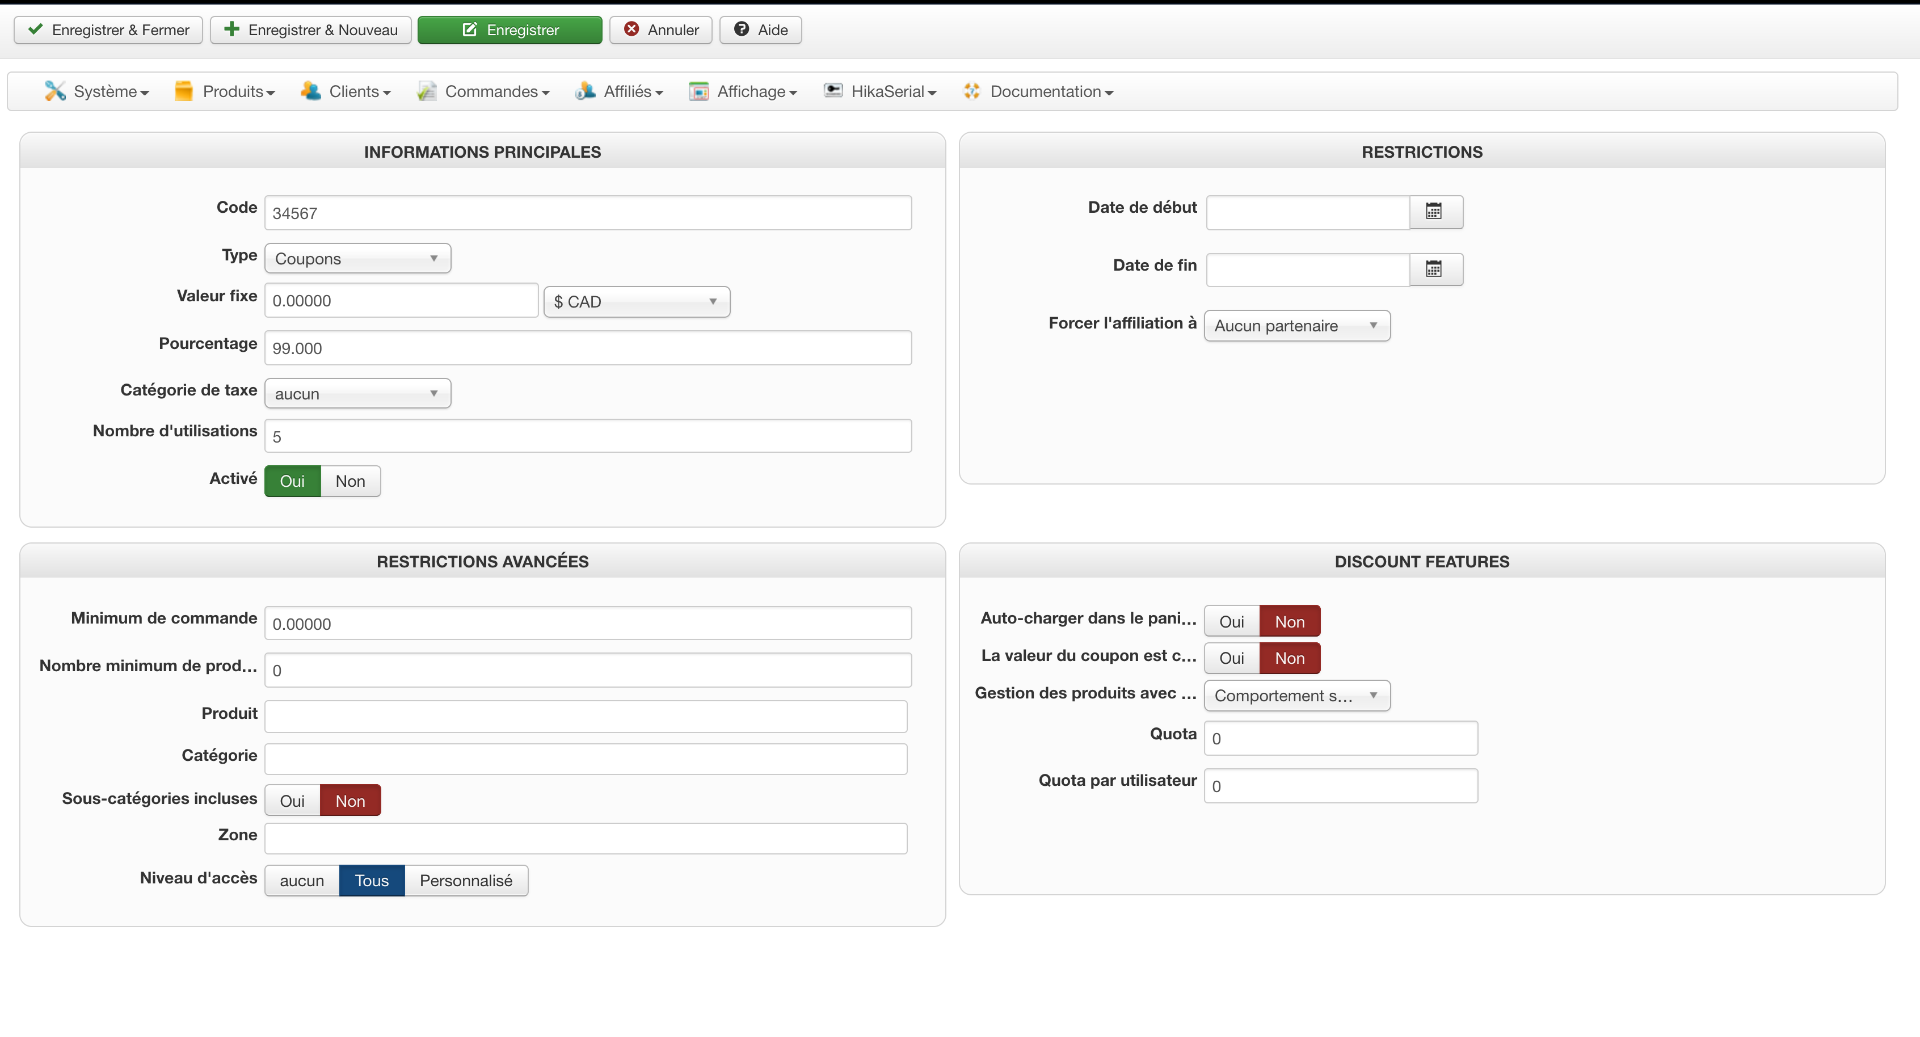Click the edit icon on Enregistrer
Screen dimensions: 1920x1037
[470, 30]
